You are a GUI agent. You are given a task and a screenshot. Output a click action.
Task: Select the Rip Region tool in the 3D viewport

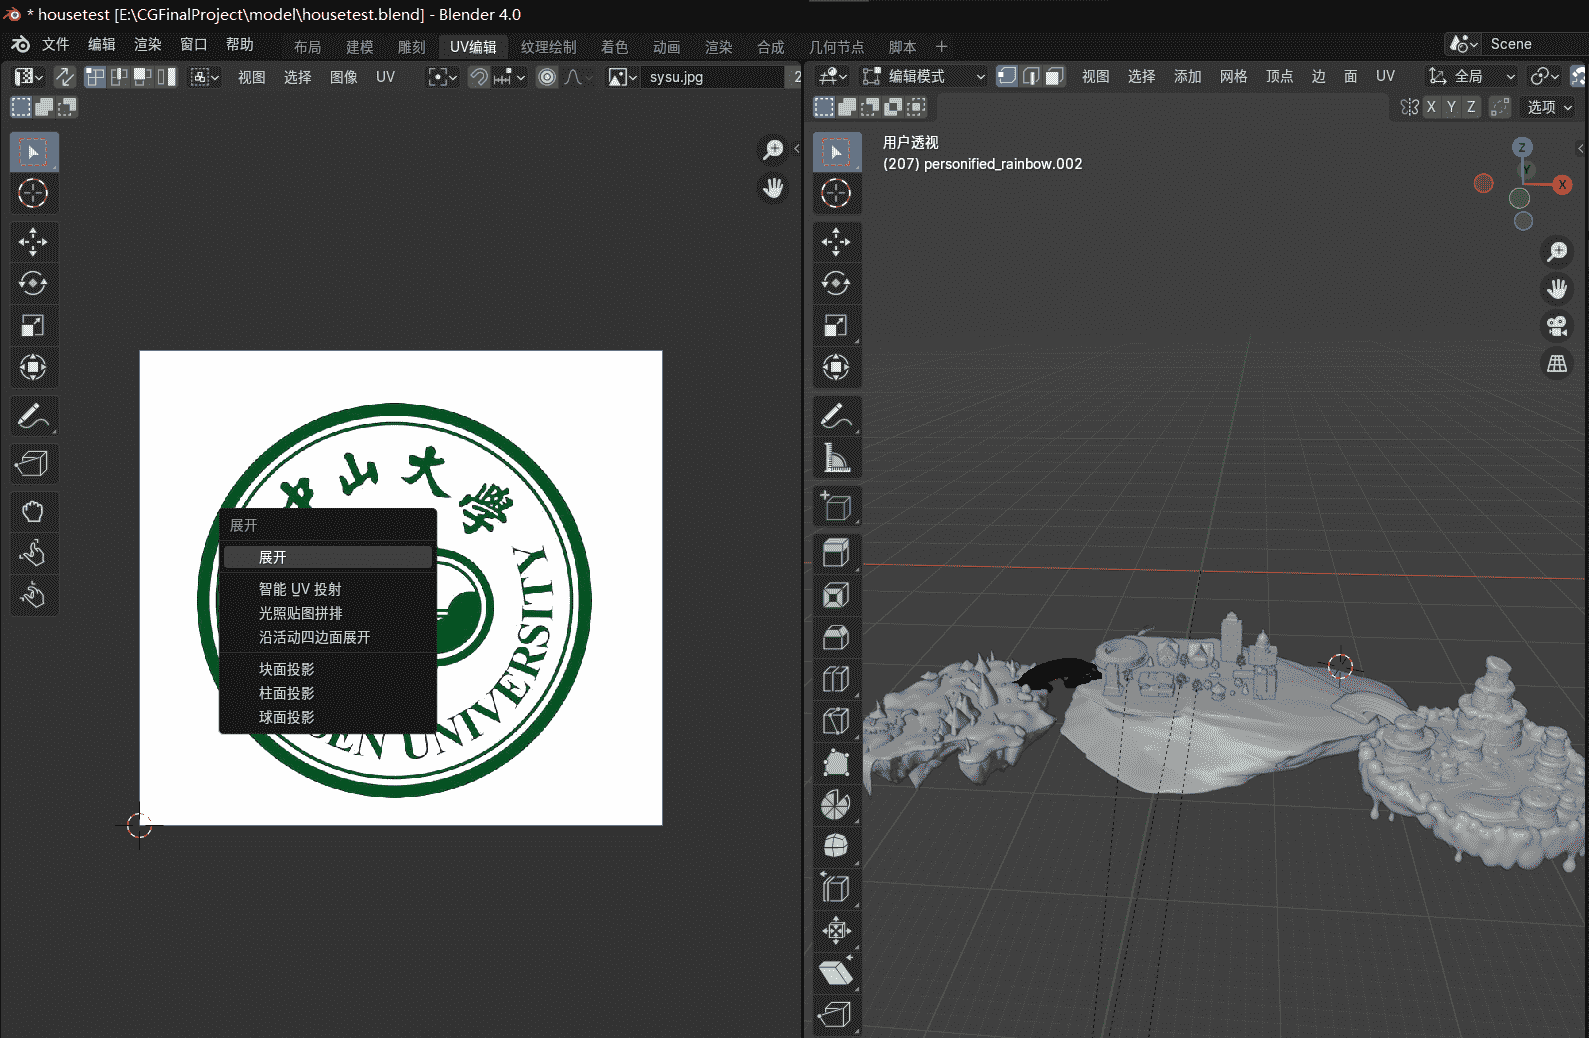click(x=837, y=1015)
